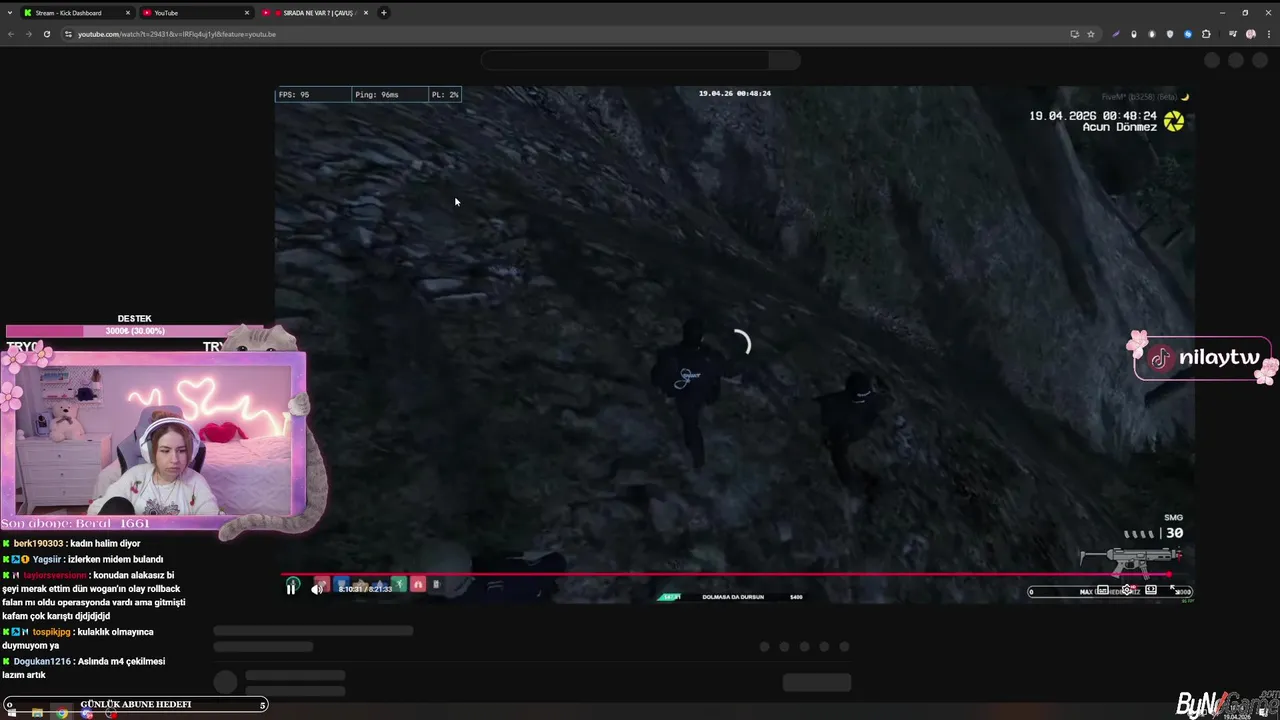This screenshot has width=1280, height=720.
Task: Open the browser profile avatar
Action: (x=1251, y=34)
